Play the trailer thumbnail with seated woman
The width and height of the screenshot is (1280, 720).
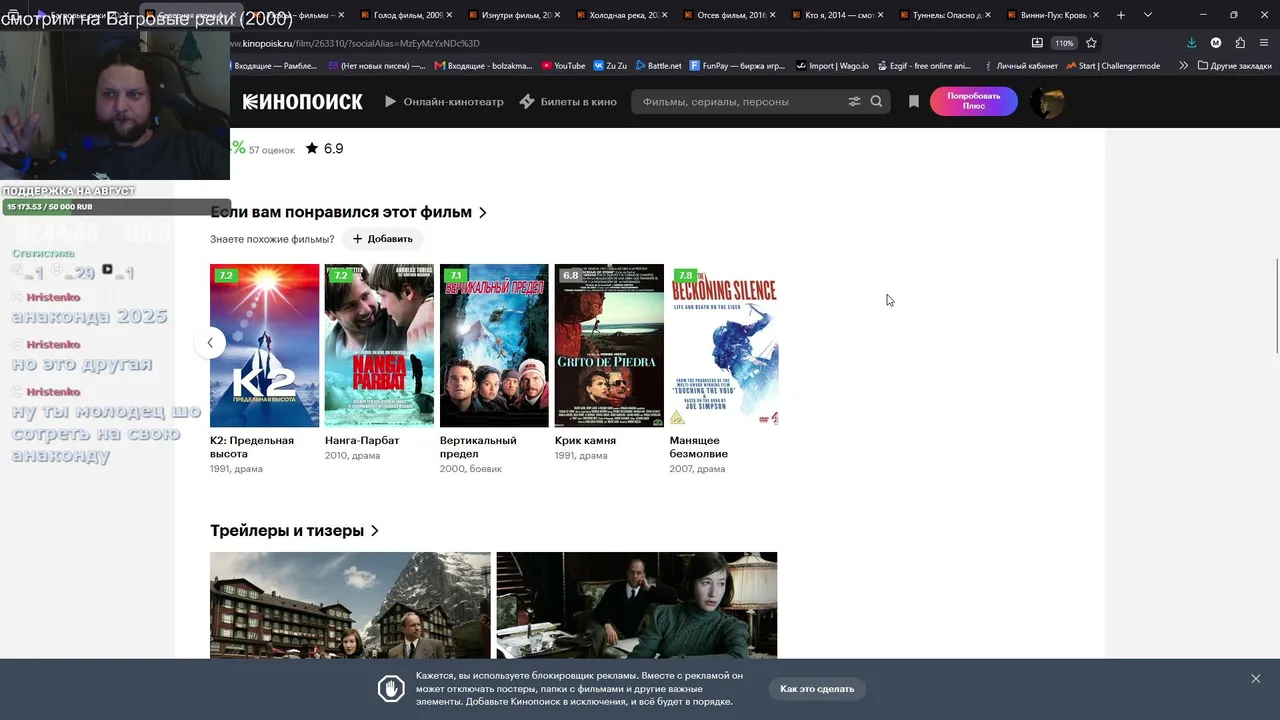[637, 605]
